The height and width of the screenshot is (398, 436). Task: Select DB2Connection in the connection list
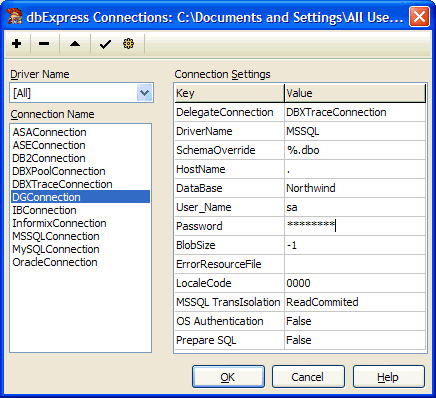click(x=80, y=158)
